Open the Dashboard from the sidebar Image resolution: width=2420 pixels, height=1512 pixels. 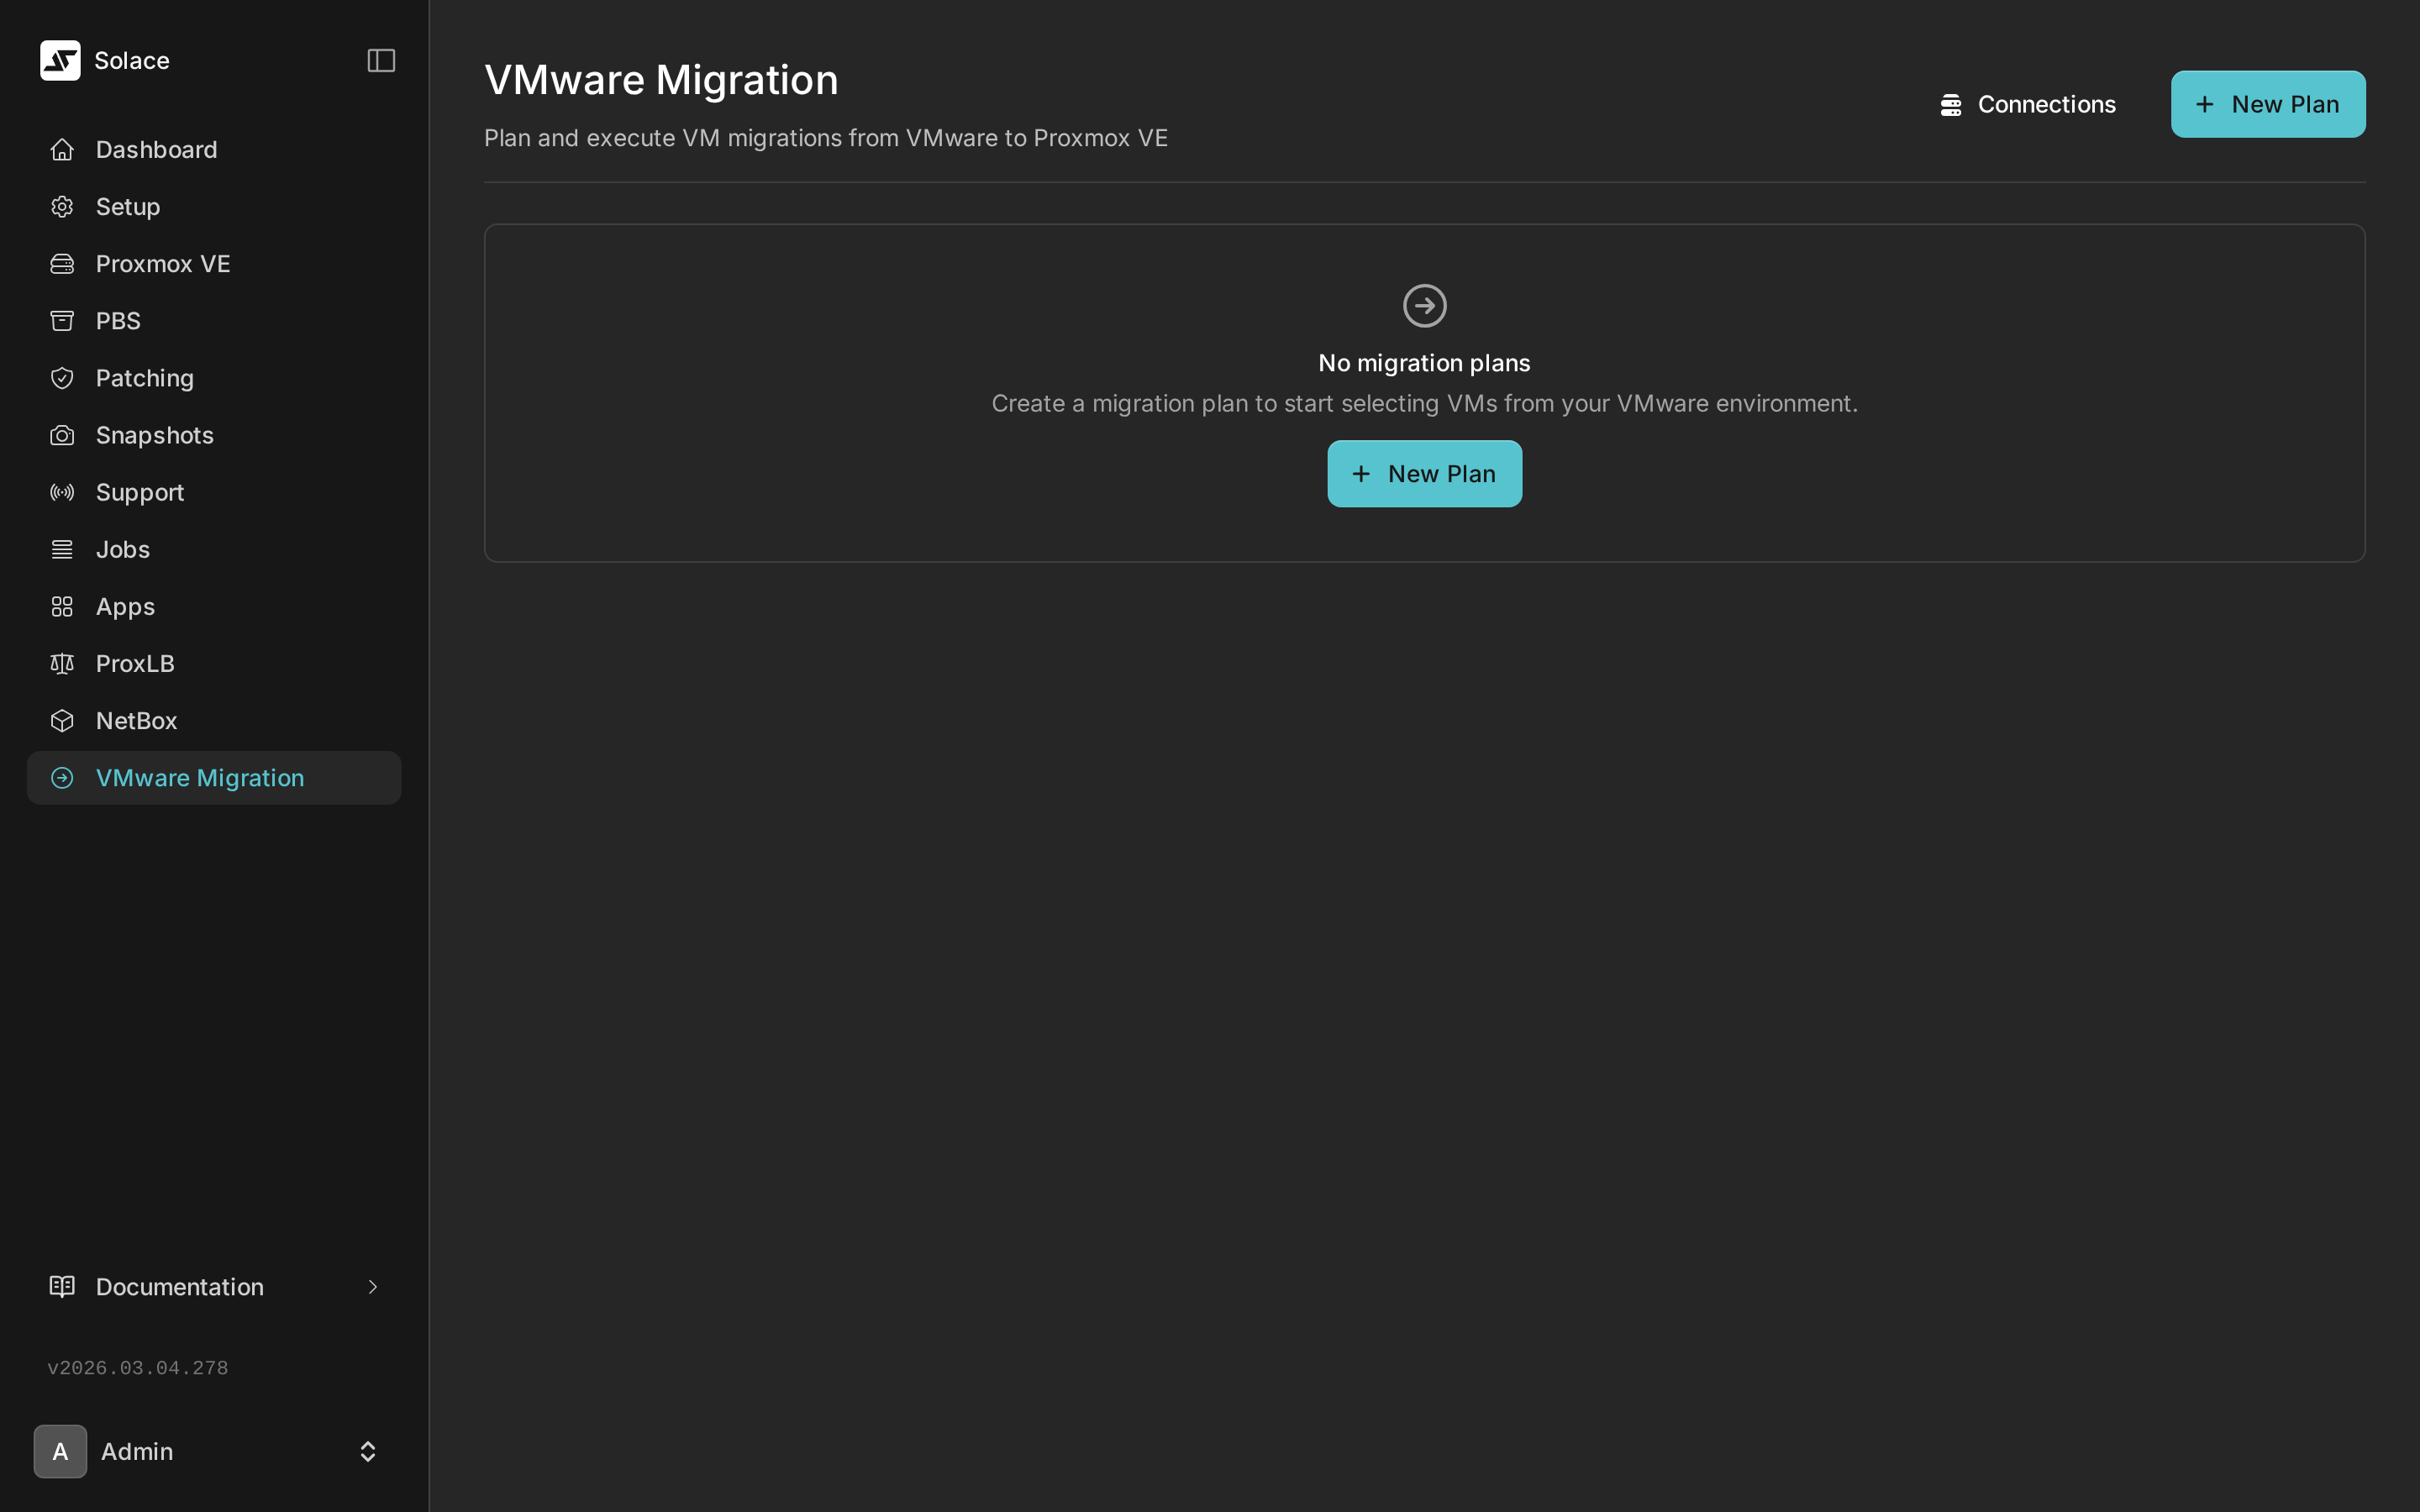coord(156,149)
